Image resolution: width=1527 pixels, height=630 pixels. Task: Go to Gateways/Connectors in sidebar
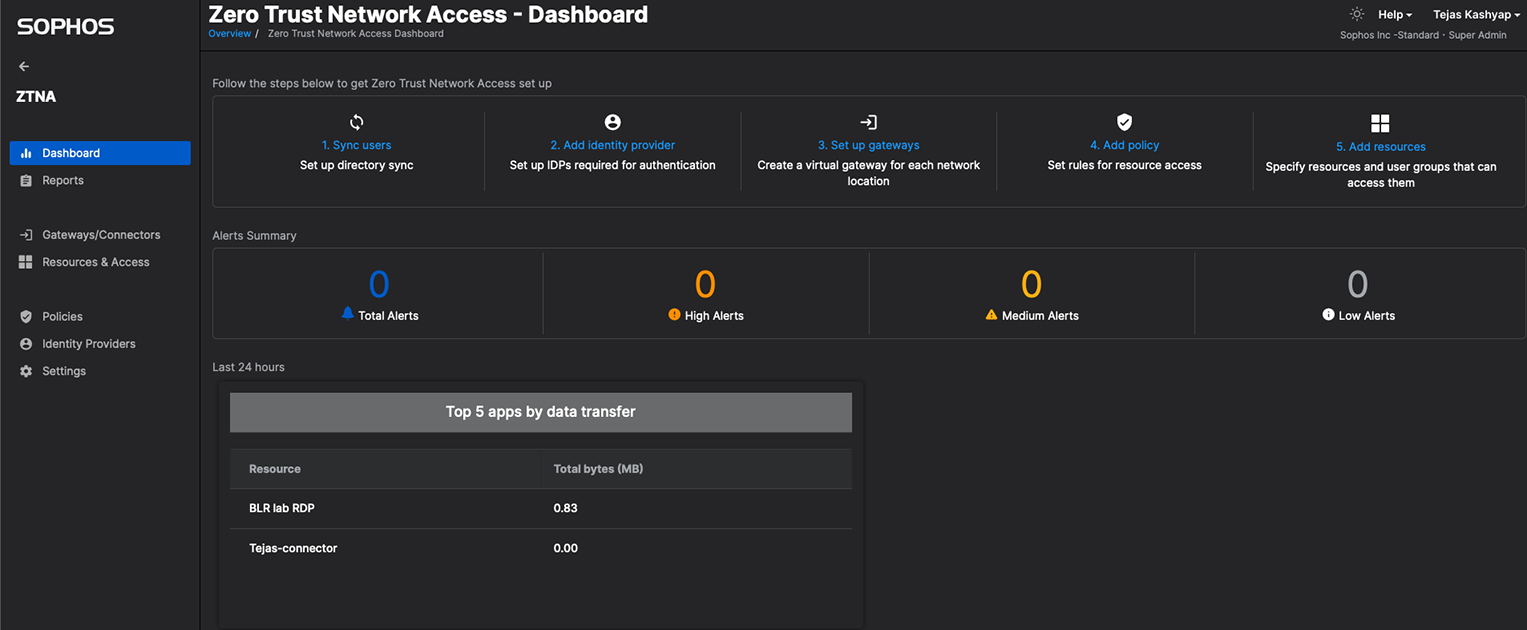click(101, 235)
